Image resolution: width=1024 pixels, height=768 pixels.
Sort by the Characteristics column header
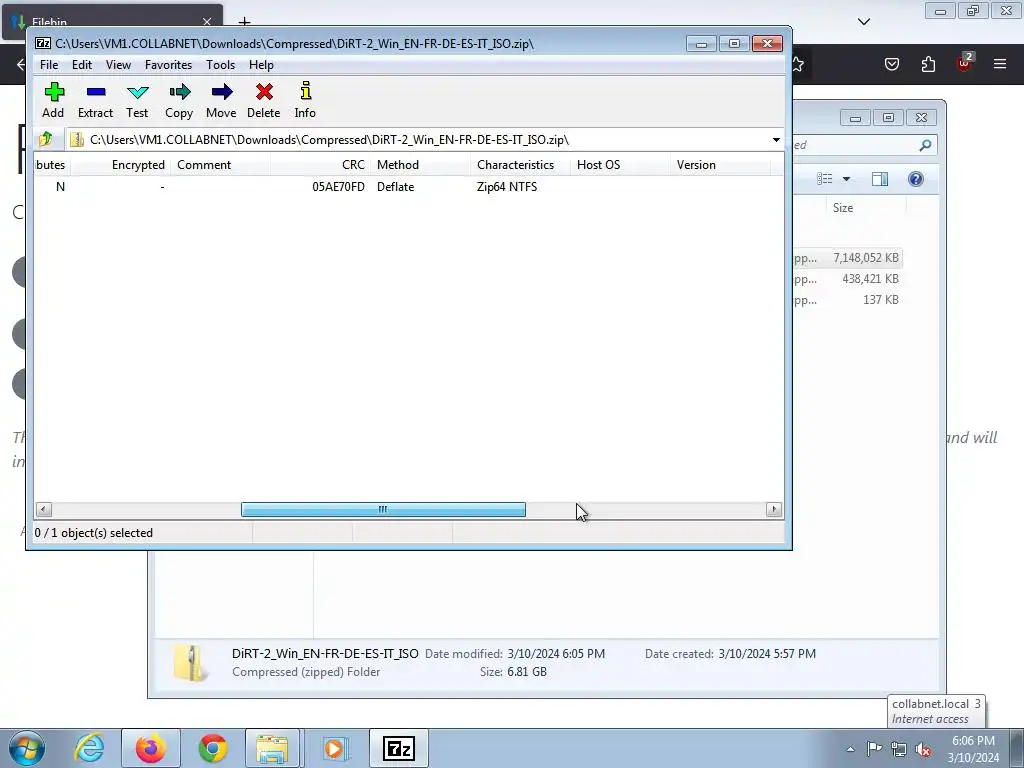[x=520, y=165]
